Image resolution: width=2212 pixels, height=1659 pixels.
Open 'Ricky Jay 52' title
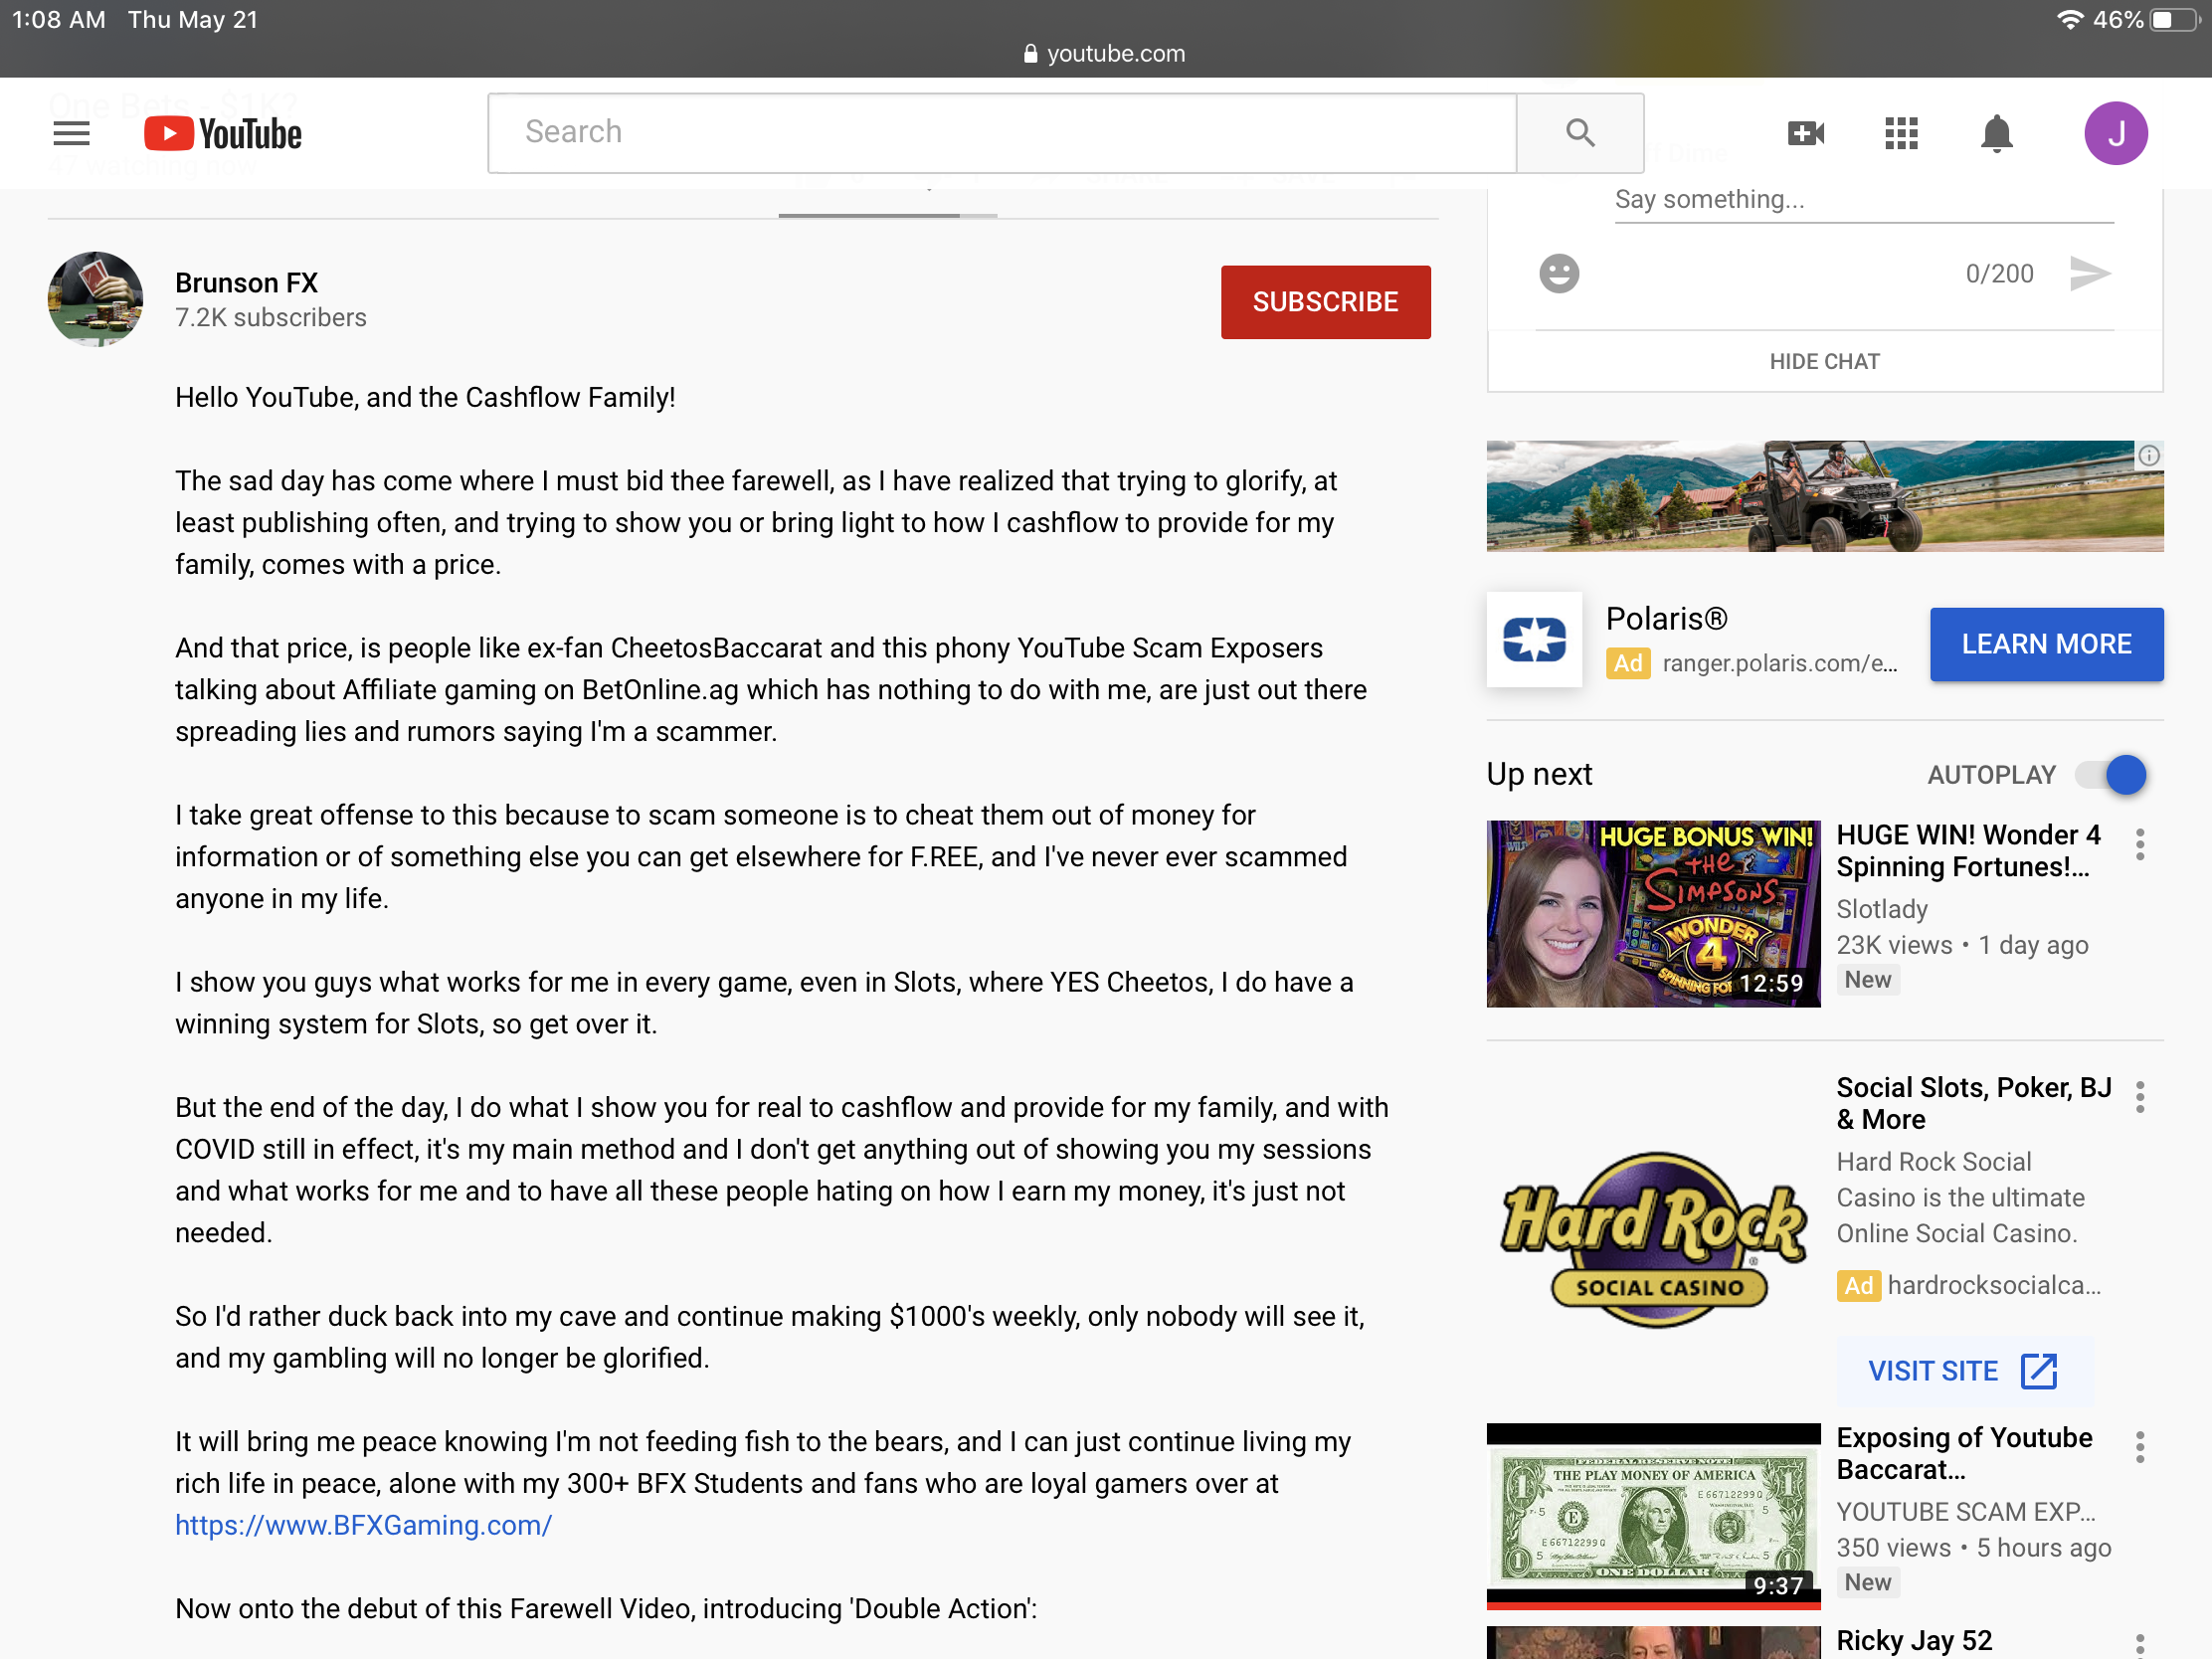[1914, 1640]
